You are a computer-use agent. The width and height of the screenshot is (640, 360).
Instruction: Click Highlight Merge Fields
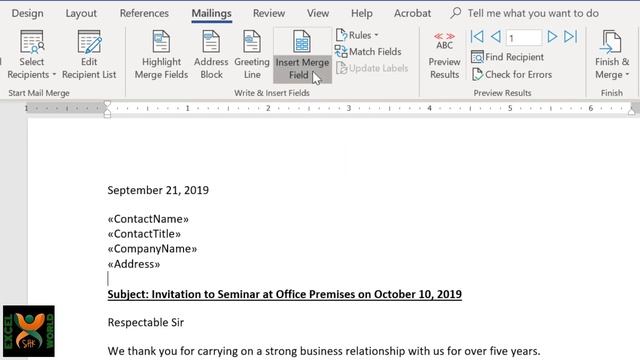161,55
